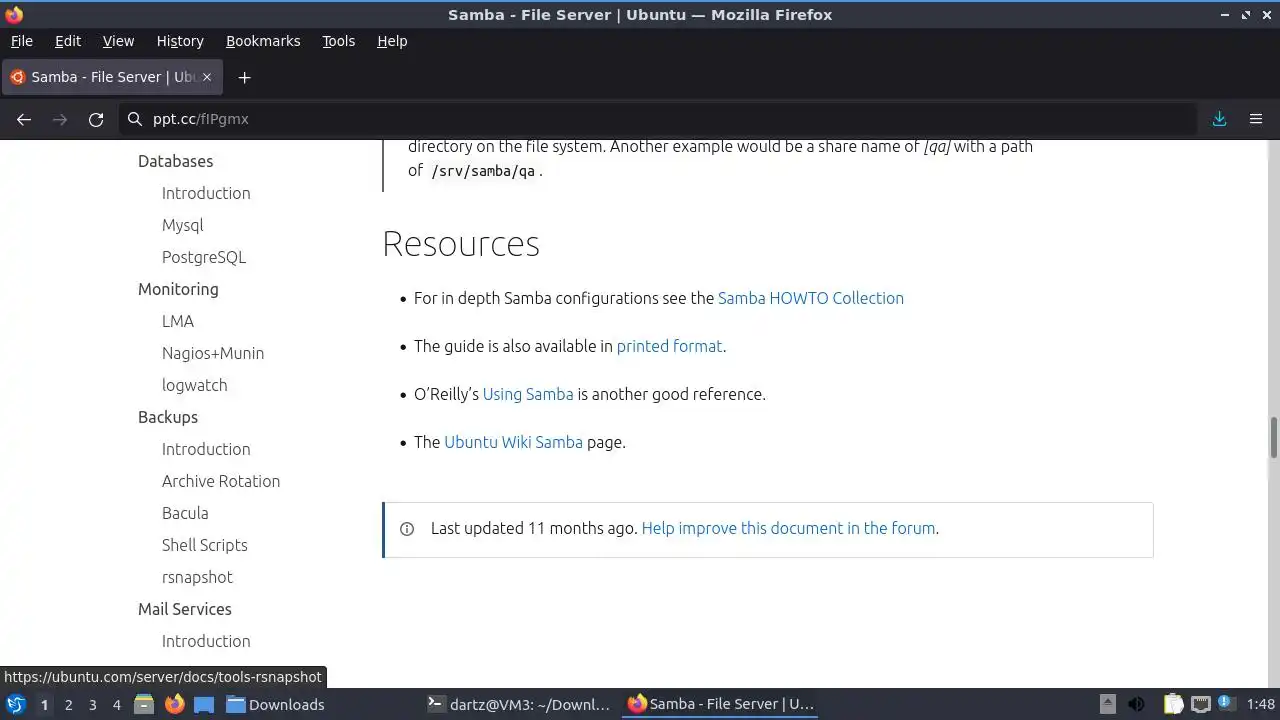Click the Samba - File Server taskbar entry
The width and height of the screenshot is (1280, 720).
(x=721, y=704)
